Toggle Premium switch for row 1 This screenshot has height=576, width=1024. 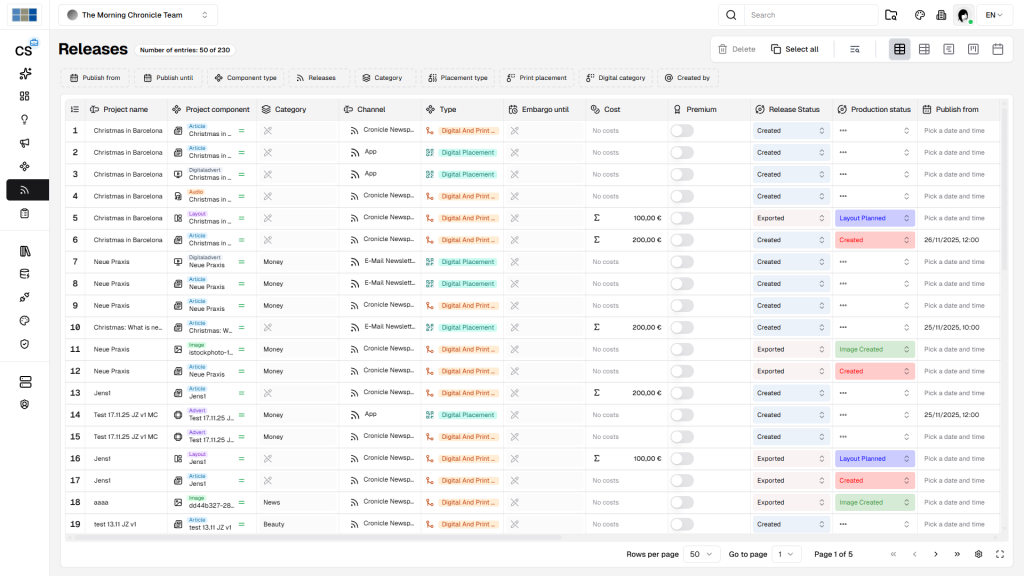[x=681, y=131]
